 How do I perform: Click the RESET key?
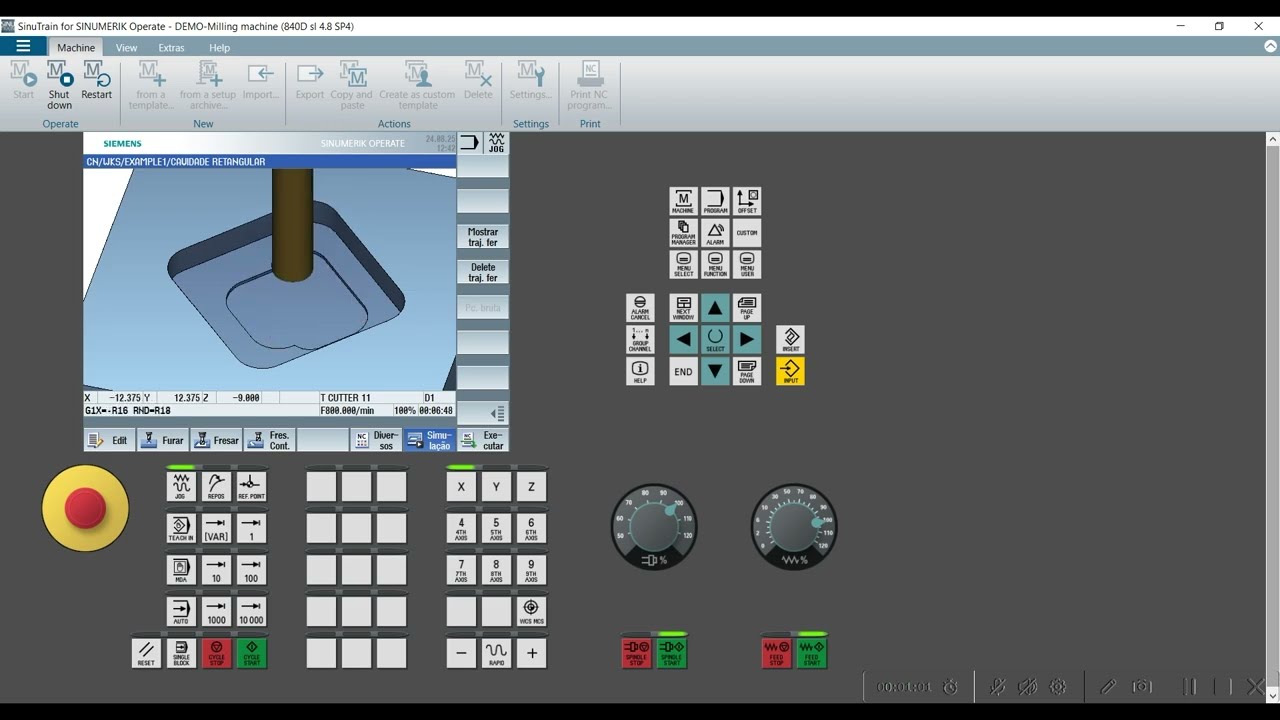point(146,654)
